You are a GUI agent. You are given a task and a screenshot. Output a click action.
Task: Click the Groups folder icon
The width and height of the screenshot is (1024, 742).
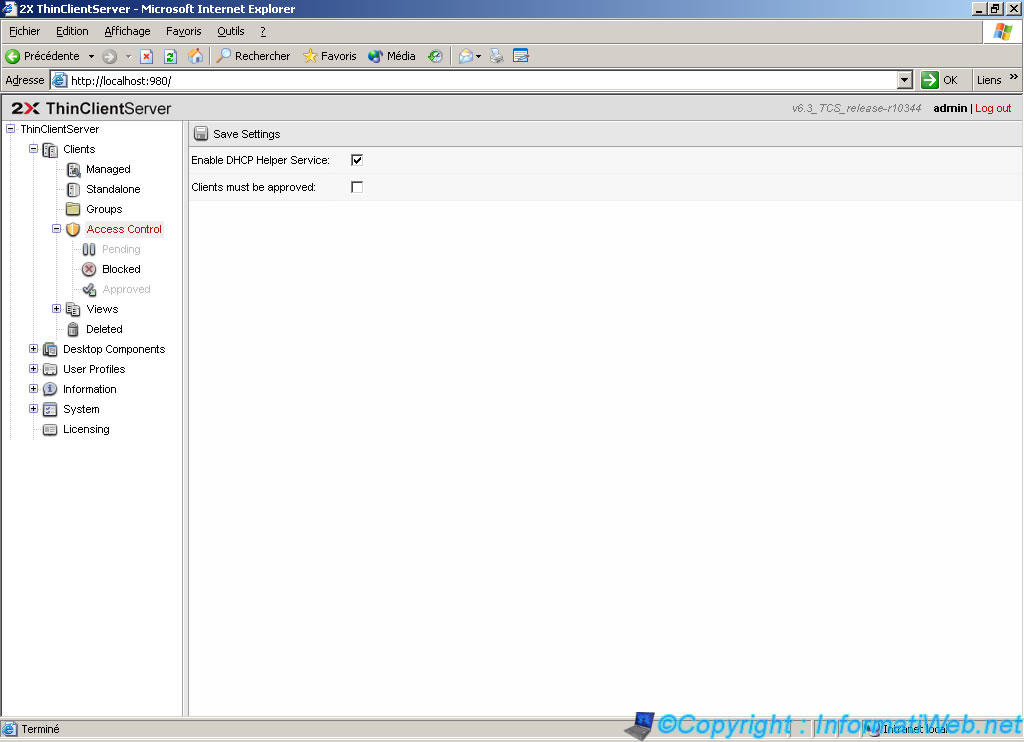pos(73,209)
